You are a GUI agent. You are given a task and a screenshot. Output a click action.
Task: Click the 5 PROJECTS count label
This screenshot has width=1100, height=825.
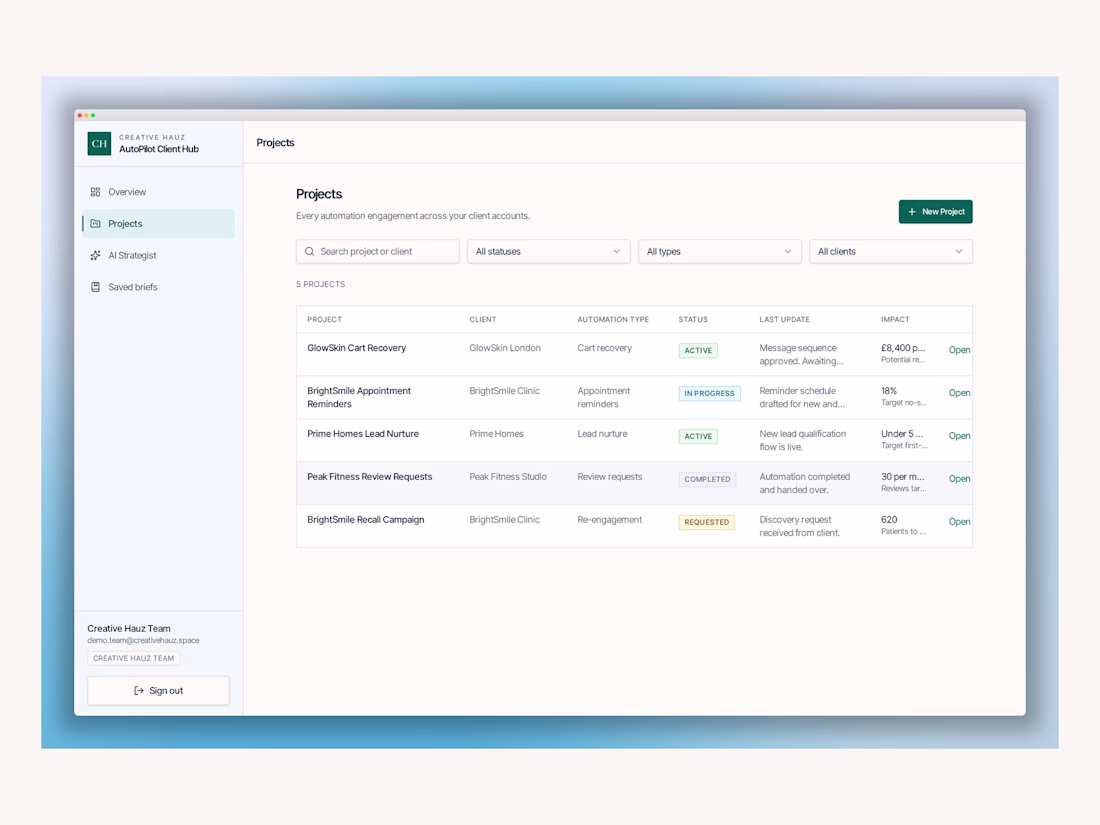(321, 284)
